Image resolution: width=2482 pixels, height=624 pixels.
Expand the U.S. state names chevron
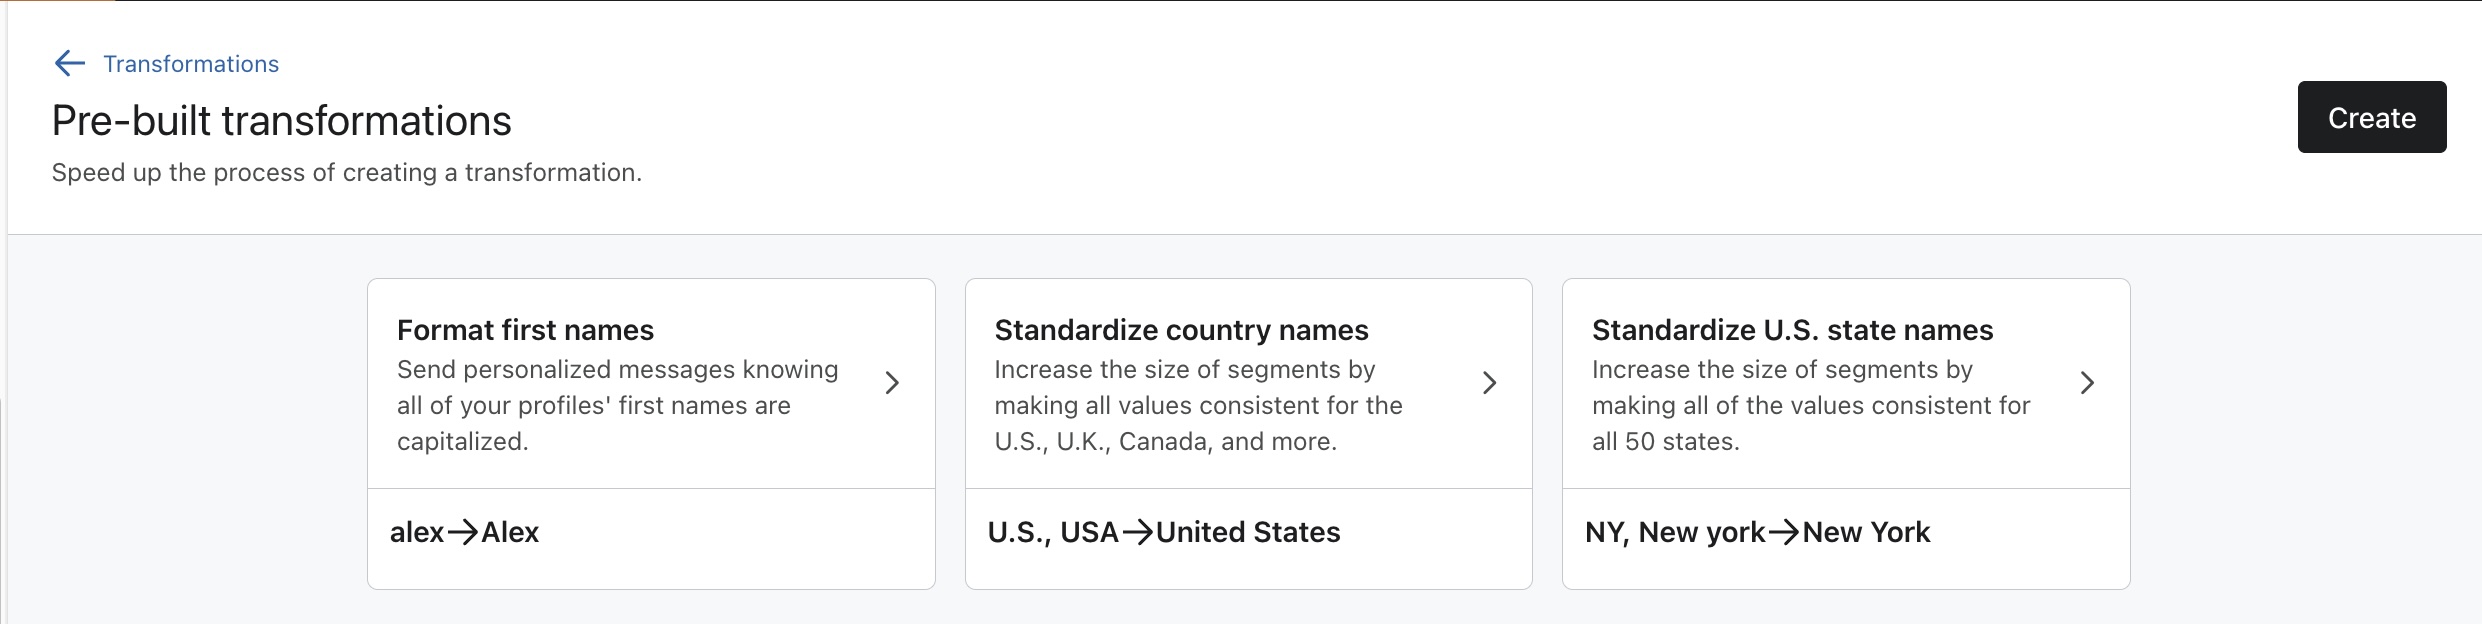tap(2087, 383)
